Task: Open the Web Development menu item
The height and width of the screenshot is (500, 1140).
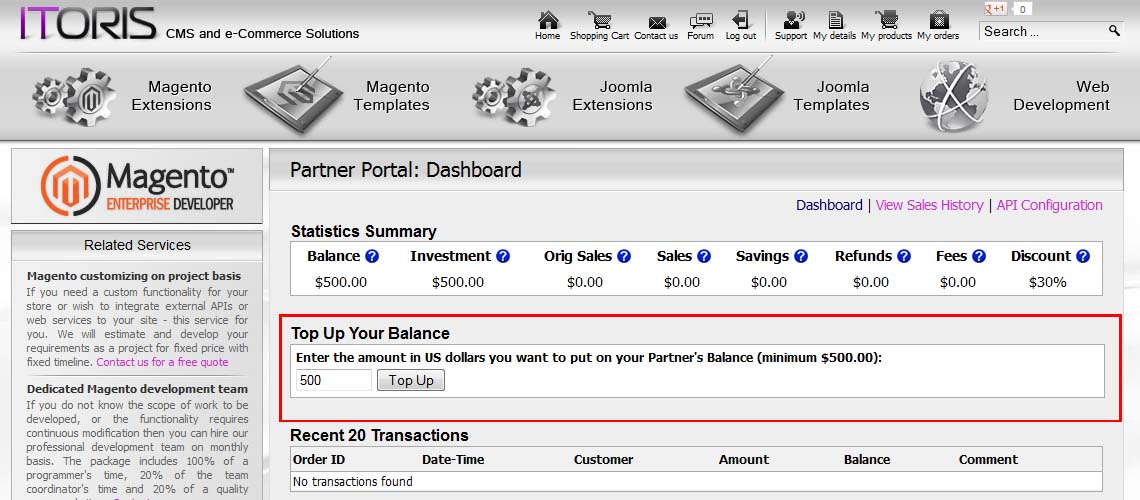Action: (1061, 96)
